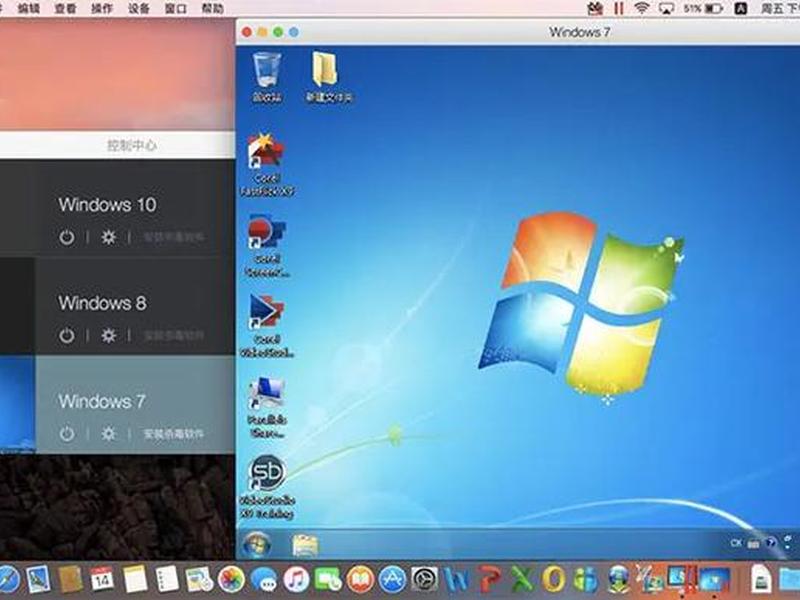
Task: Select the Windows 10 virtual machine name
Action: [x=107, y=205]
